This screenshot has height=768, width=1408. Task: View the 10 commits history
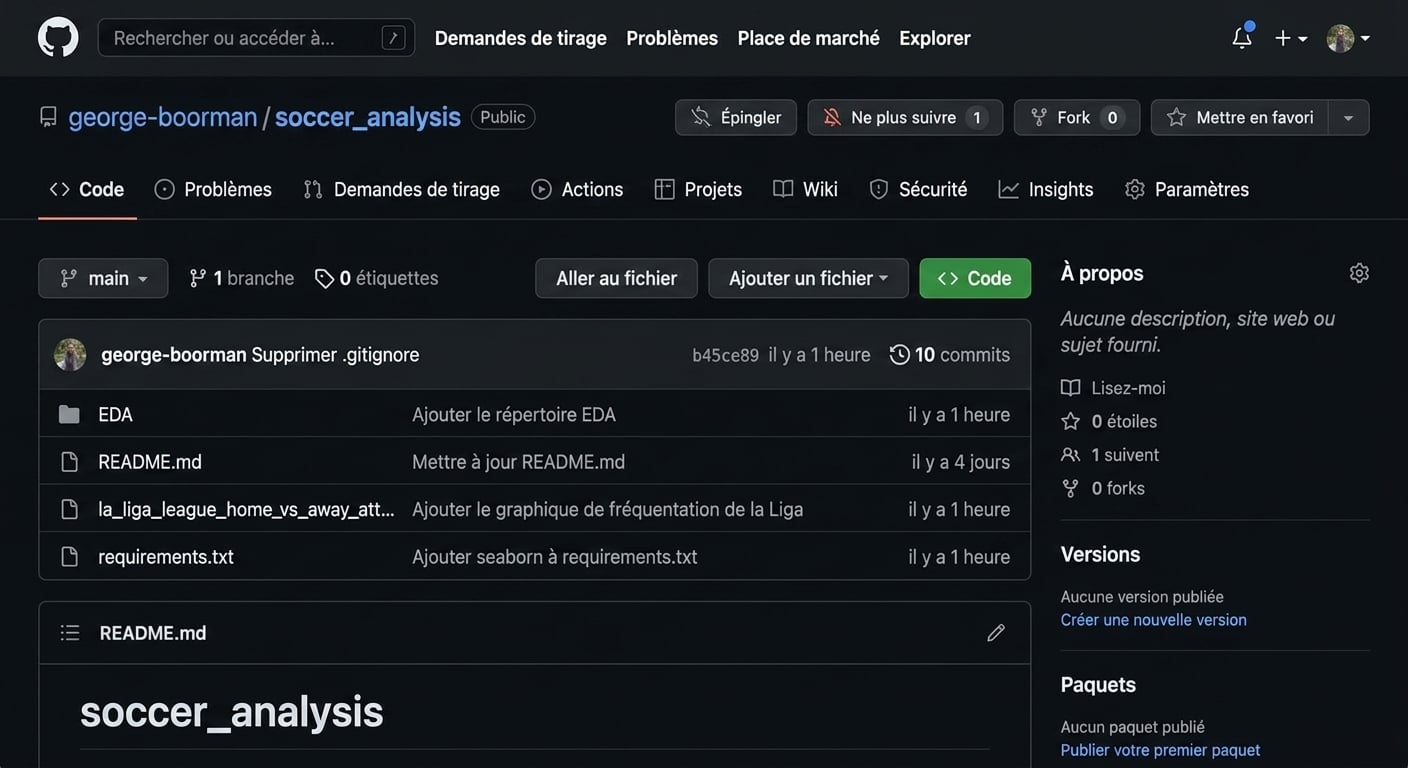tap(950, 354)
